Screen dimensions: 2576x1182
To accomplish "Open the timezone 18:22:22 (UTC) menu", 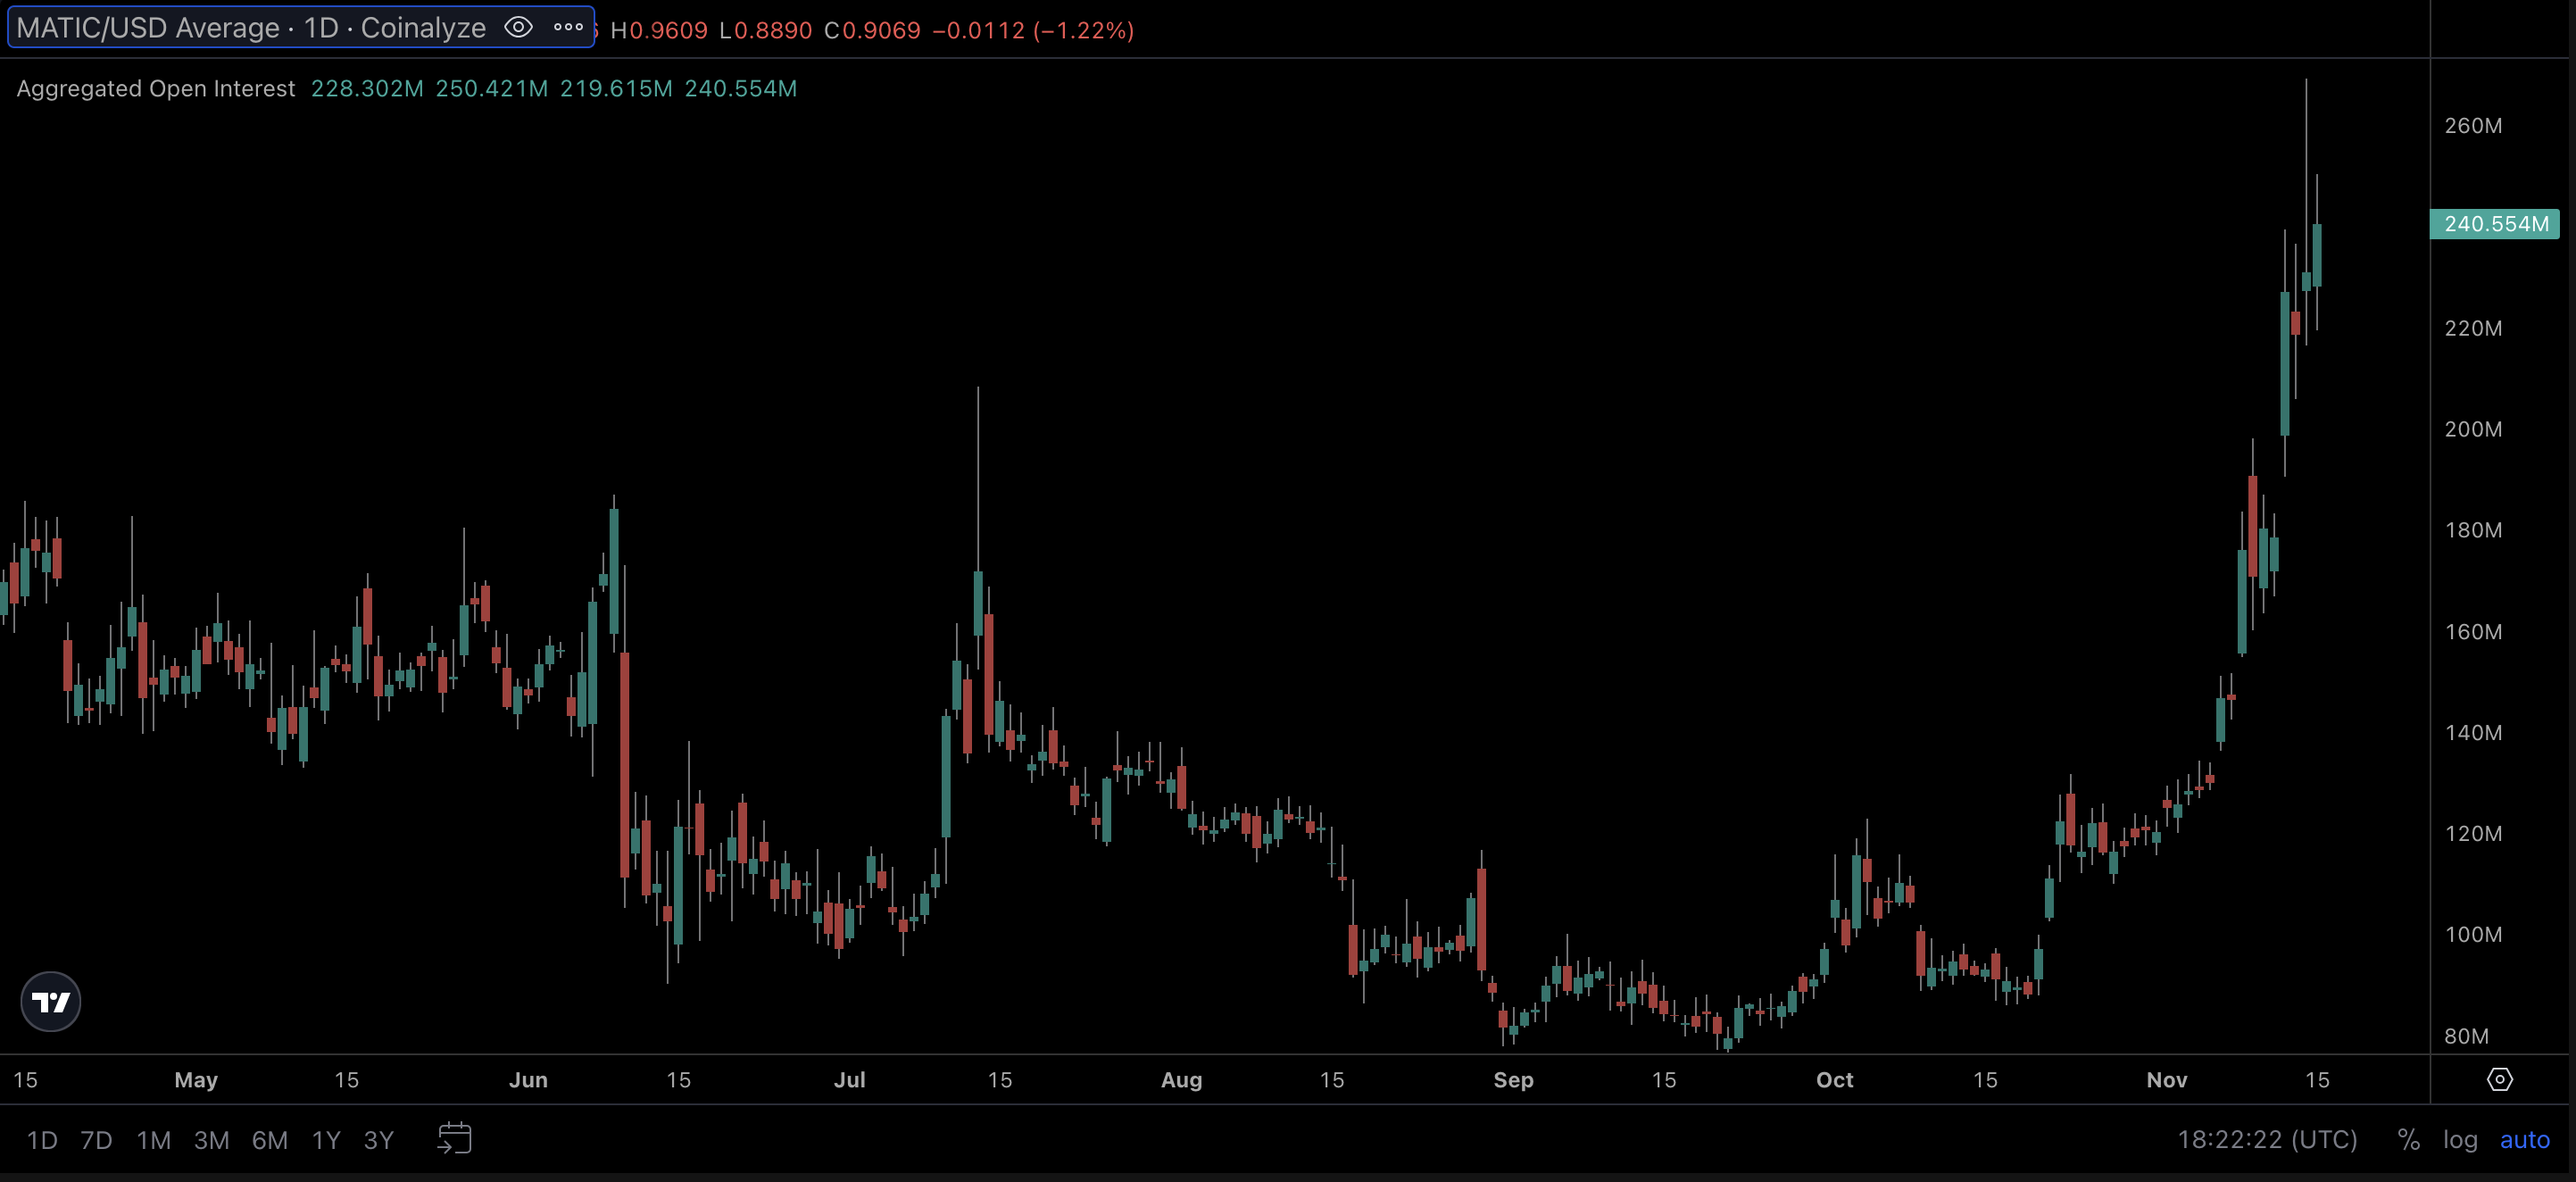I will point(2267,1139).
